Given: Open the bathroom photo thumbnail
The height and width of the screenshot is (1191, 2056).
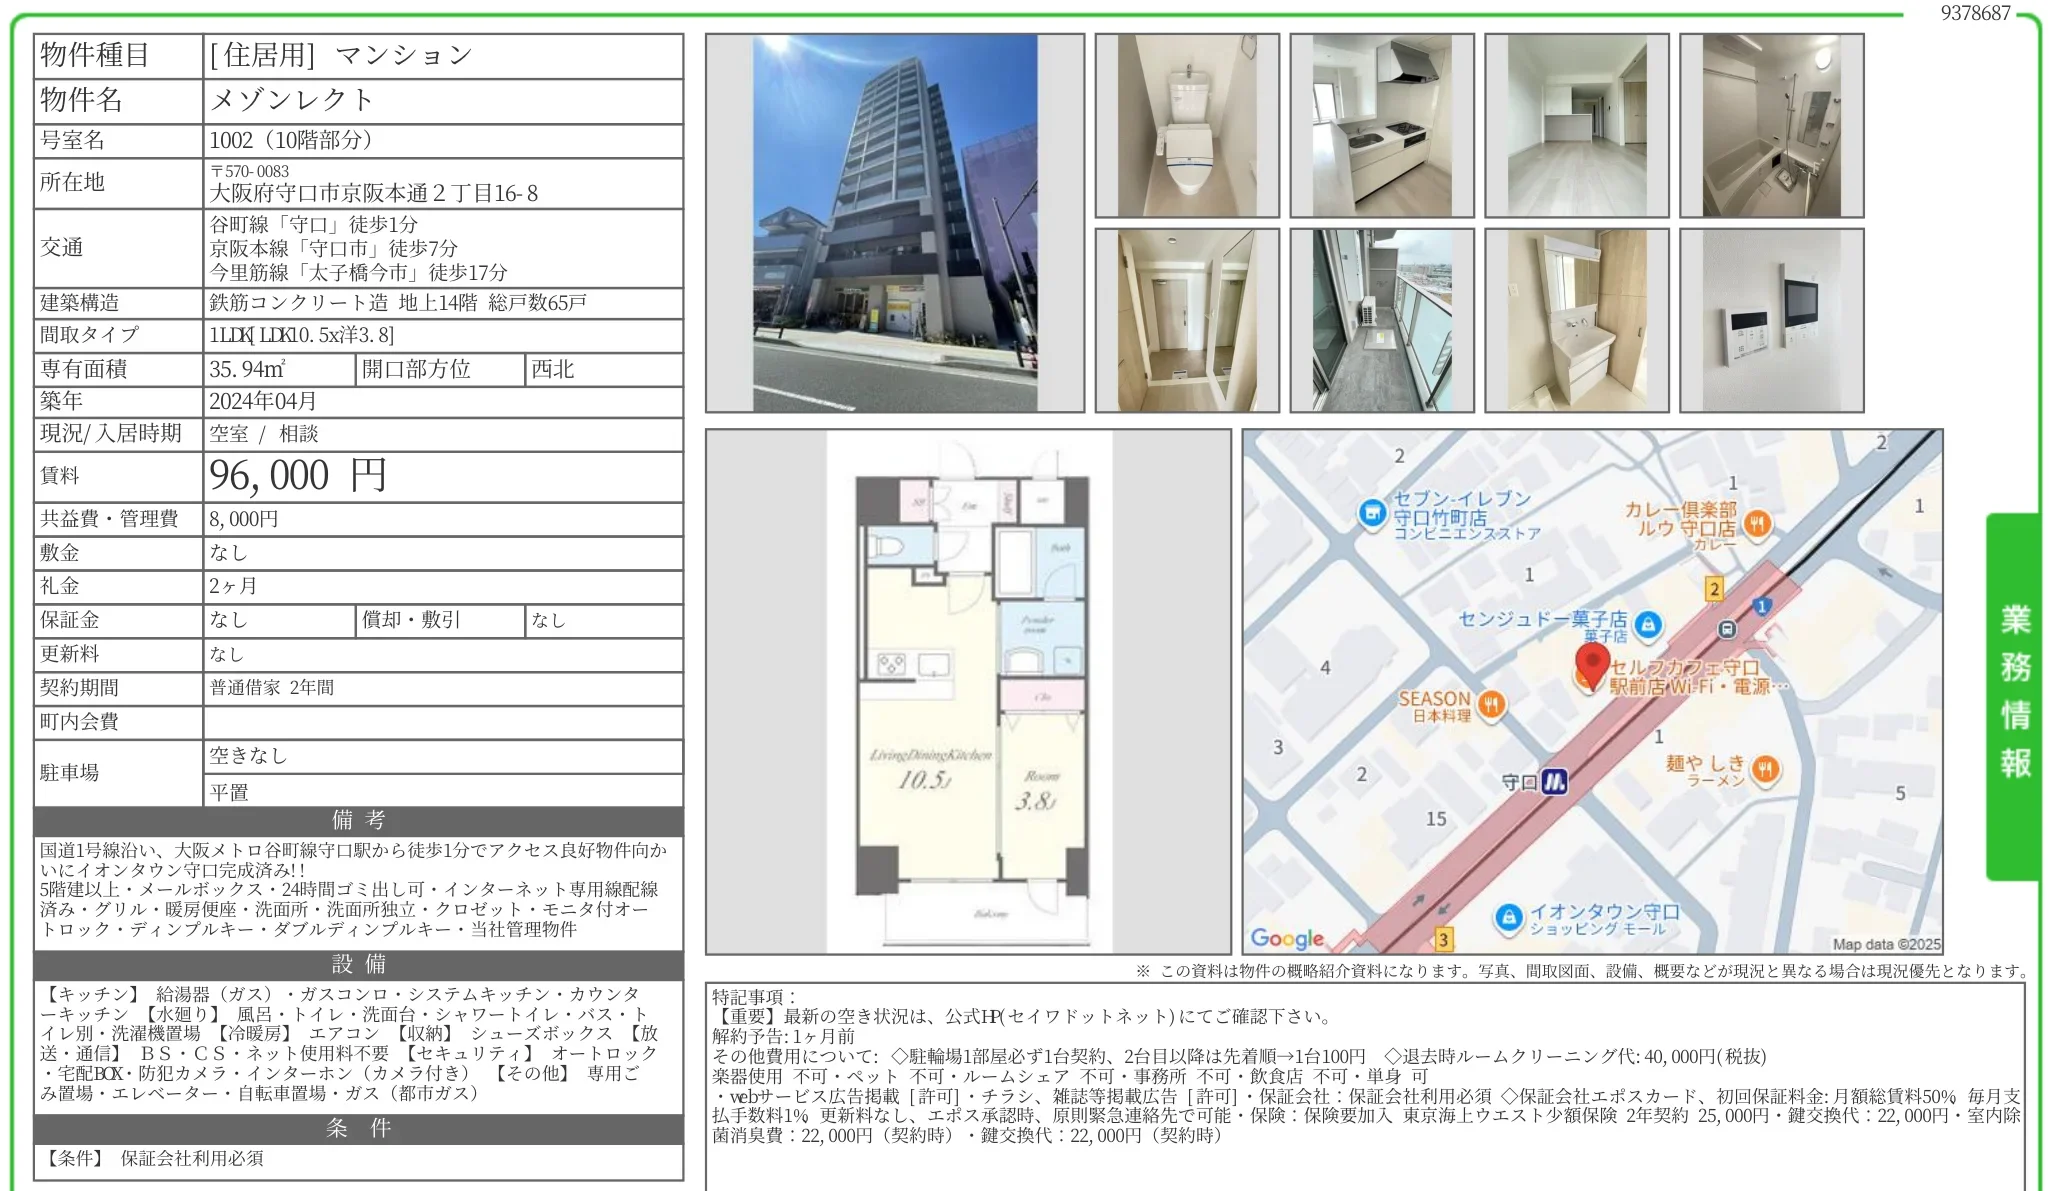Looking at the screenshot, I should tap(1771, 126).
